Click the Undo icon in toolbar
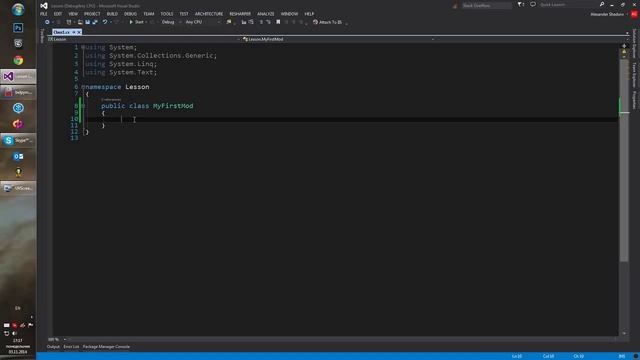640x360 pixels. point(105,22)
